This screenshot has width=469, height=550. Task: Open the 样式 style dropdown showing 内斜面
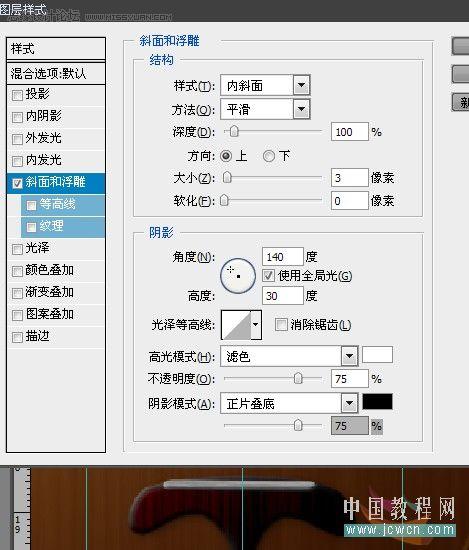pyautogui.click(x=265, y=85)
